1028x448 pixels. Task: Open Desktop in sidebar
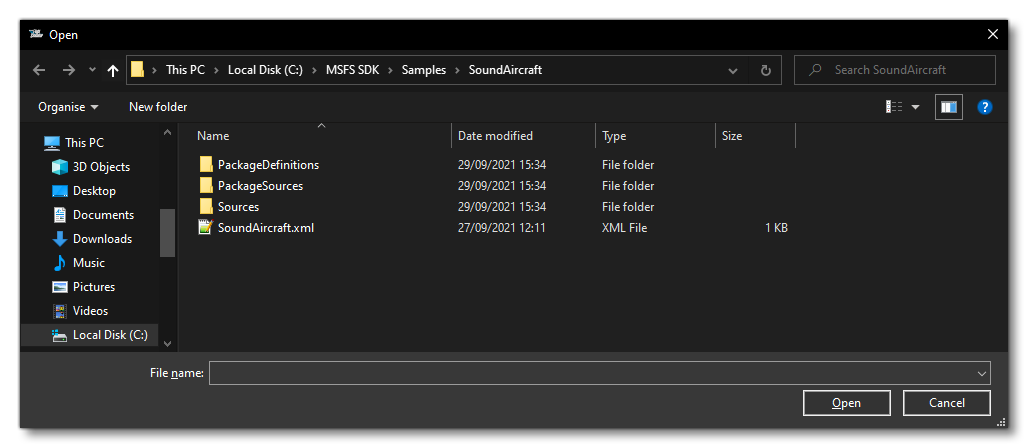[94, 191]
